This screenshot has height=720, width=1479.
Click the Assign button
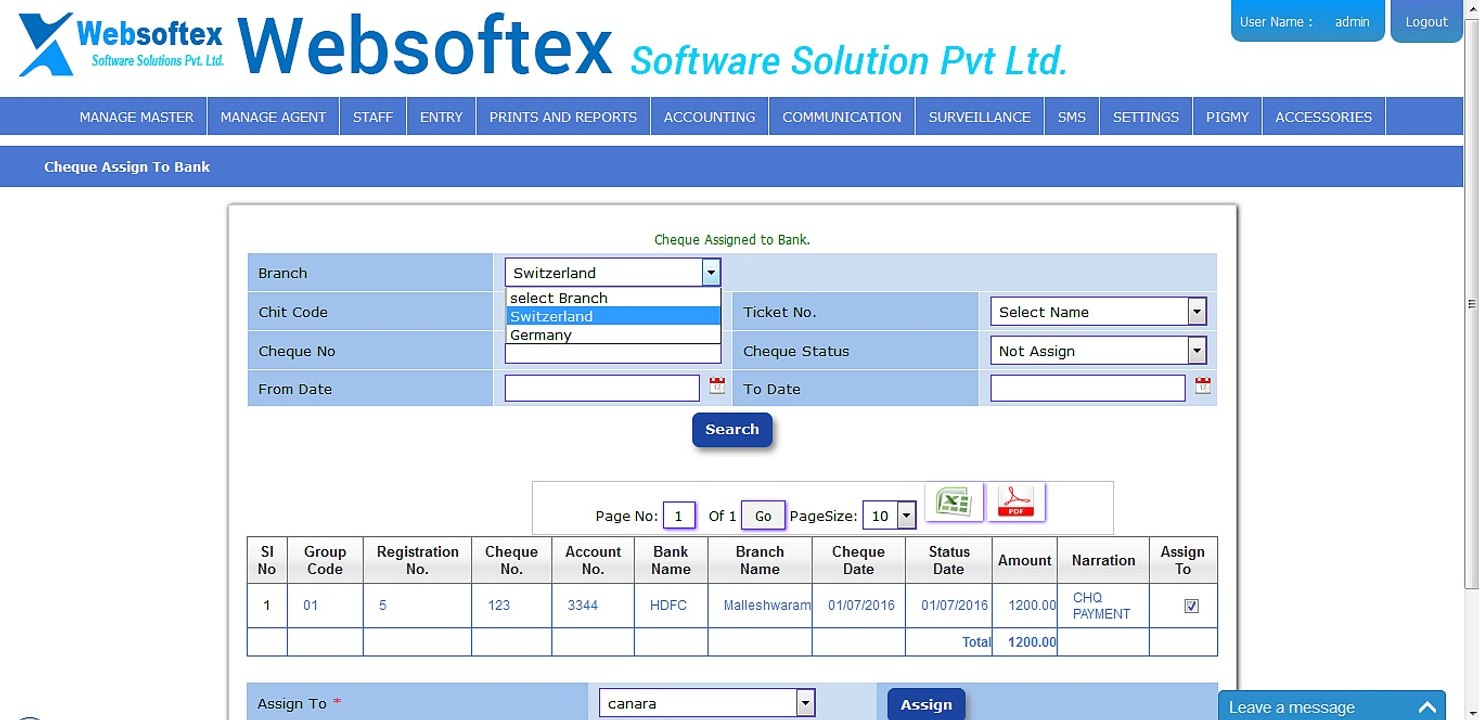click(926, 704)
